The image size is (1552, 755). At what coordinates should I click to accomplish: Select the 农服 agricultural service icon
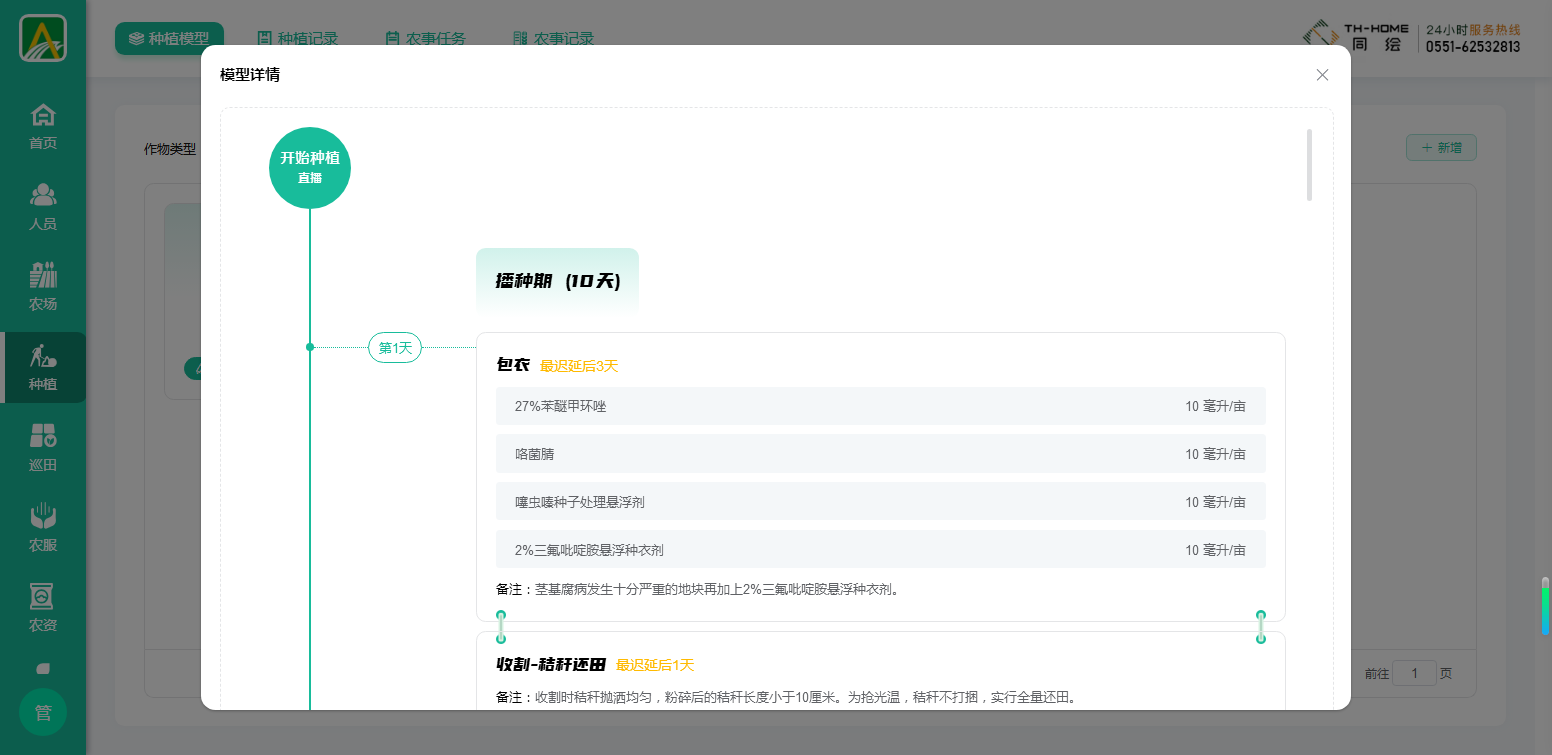tap(43, 518)
